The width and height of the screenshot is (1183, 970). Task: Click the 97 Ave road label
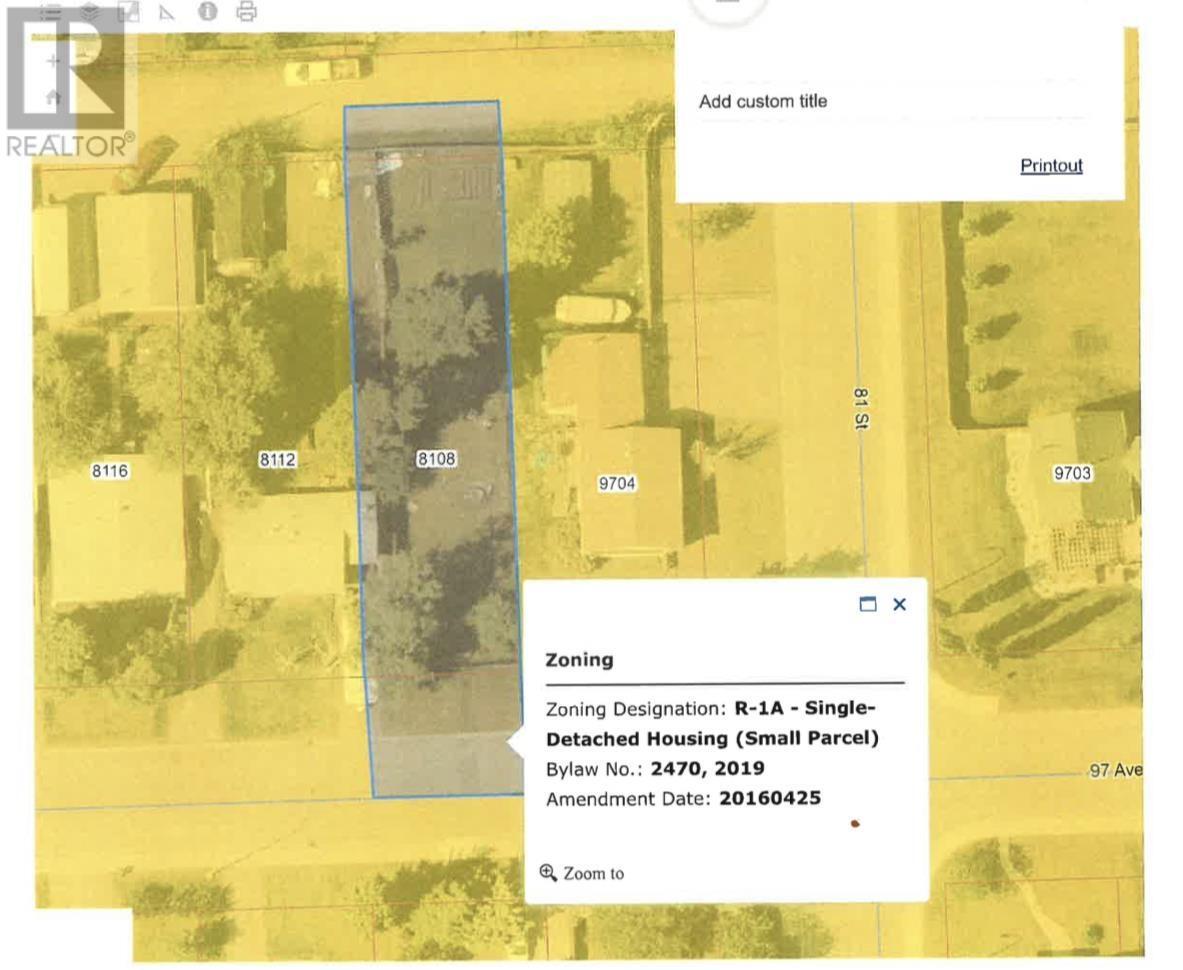coord(1113,771)
